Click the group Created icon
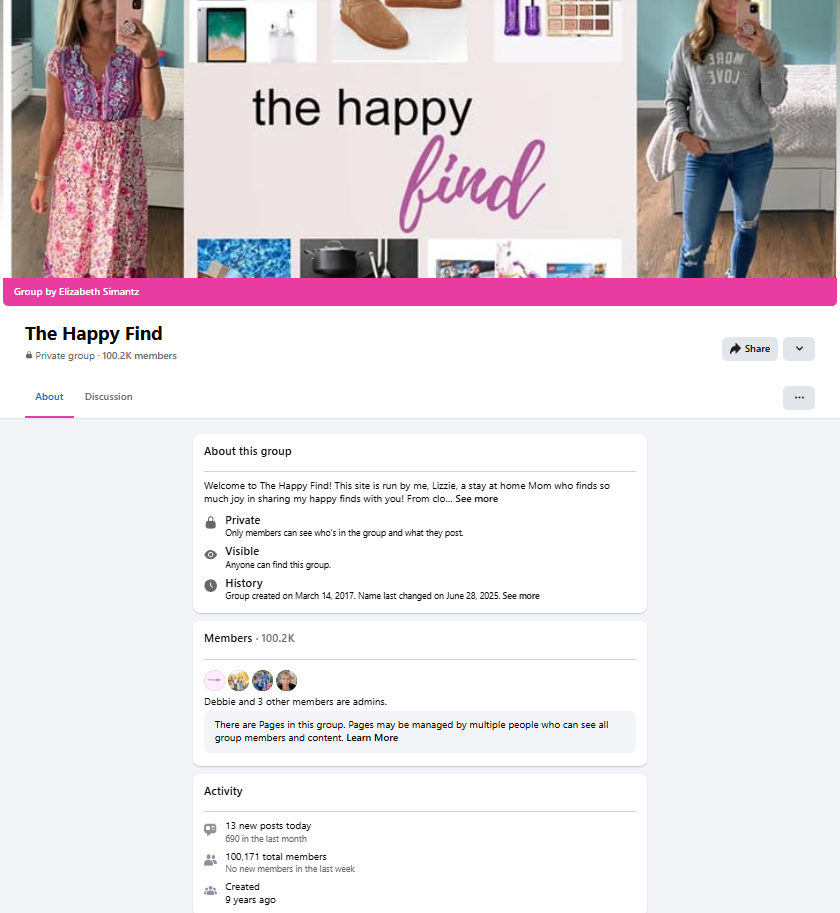 click(210, 890)
